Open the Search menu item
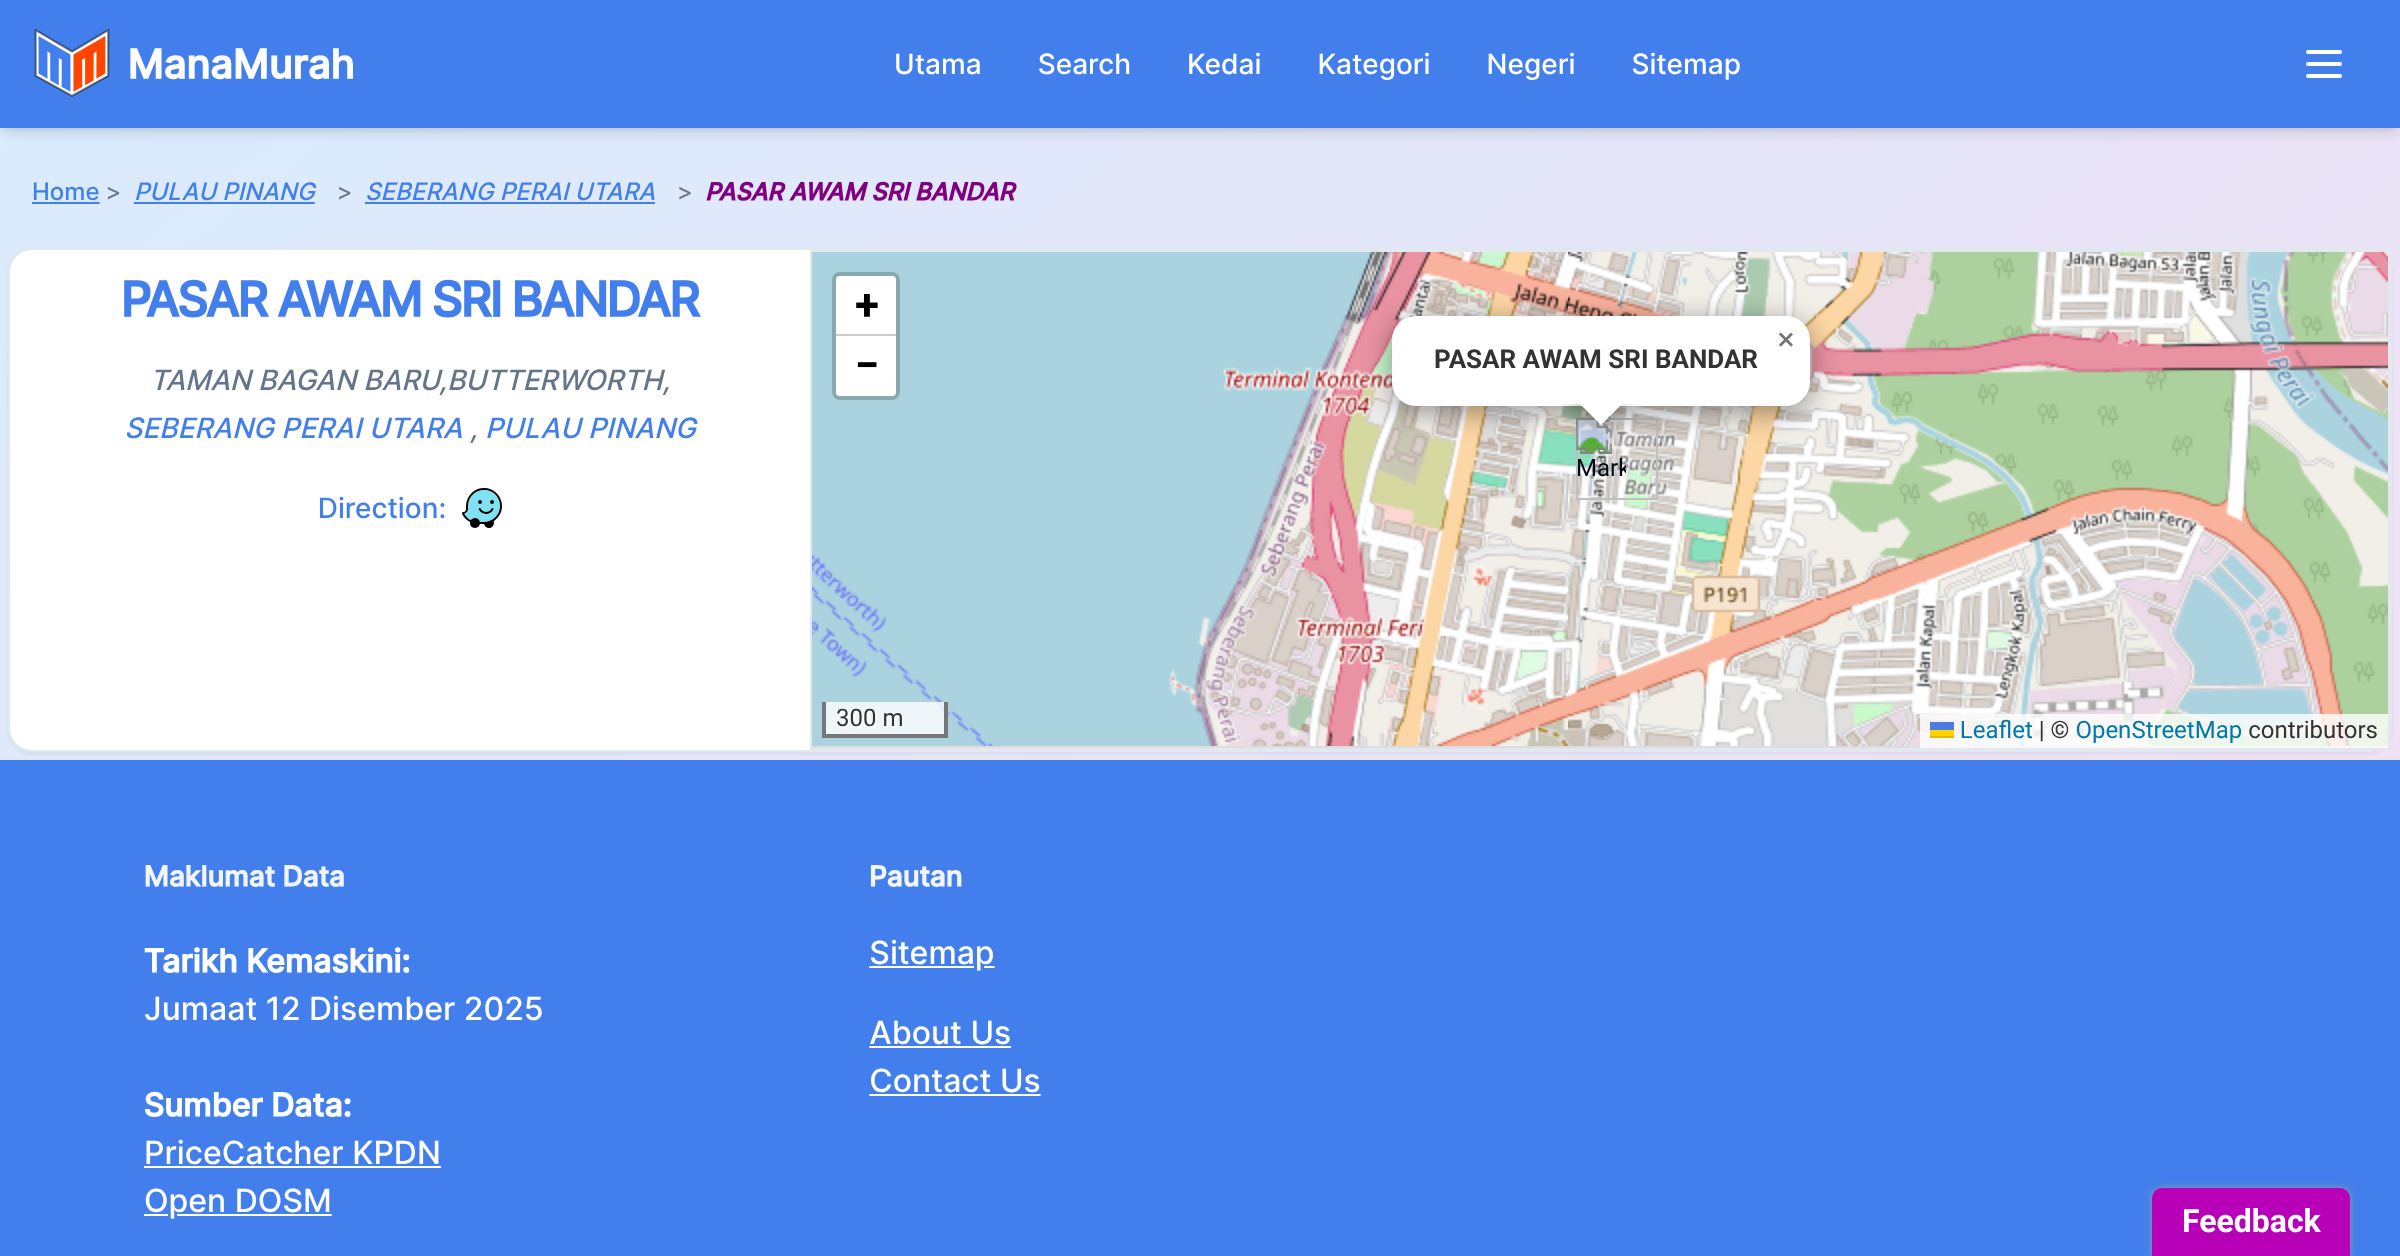The image size is (2400, 1256). [x=1084, y=64]
